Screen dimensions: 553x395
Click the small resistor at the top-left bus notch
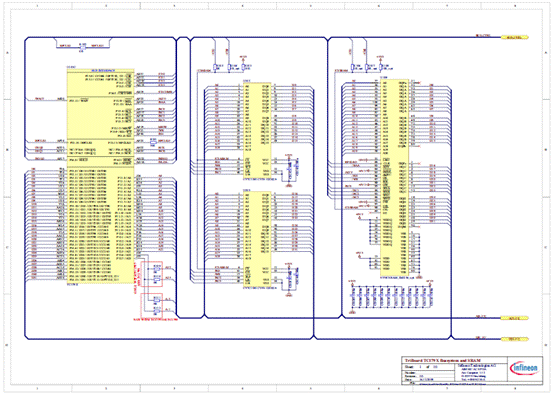(82, 47)
